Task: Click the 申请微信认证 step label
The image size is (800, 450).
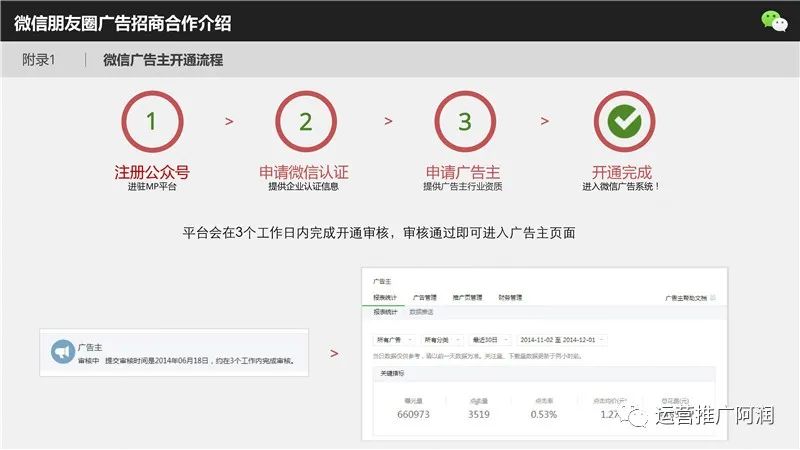Action: [x=304, y=172]
